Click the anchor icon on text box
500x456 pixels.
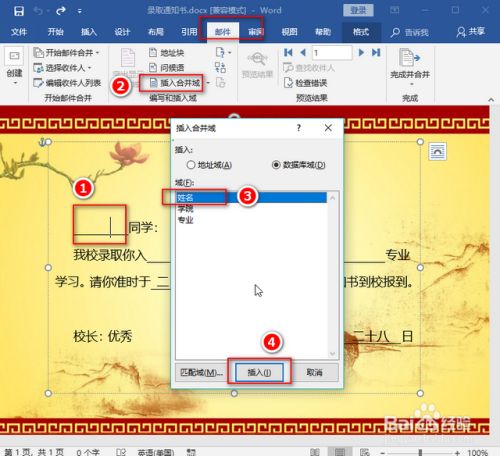tap(42, 142)
